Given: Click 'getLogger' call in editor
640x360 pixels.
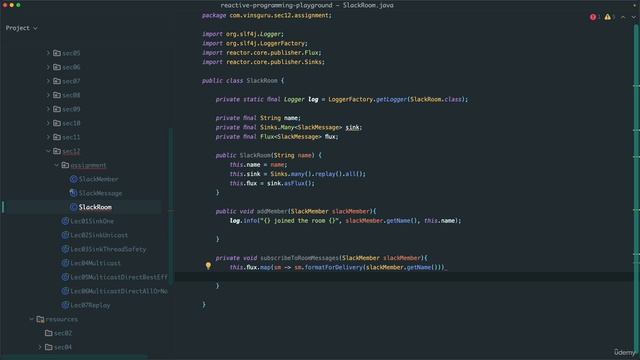Looking at the screenshot, I should [x=391, y=99].
